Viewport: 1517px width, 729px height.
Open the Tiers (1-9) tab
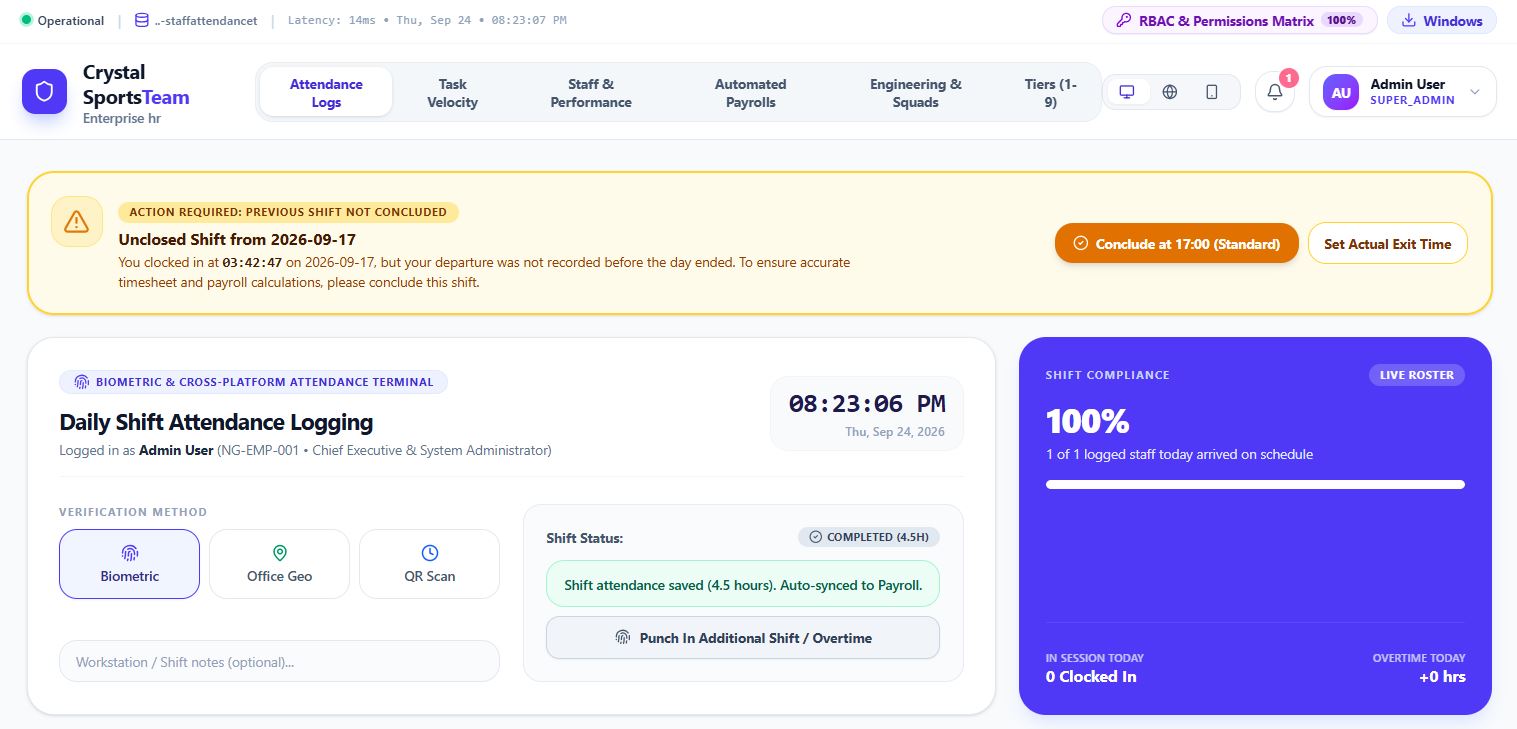pos(1050,92)
